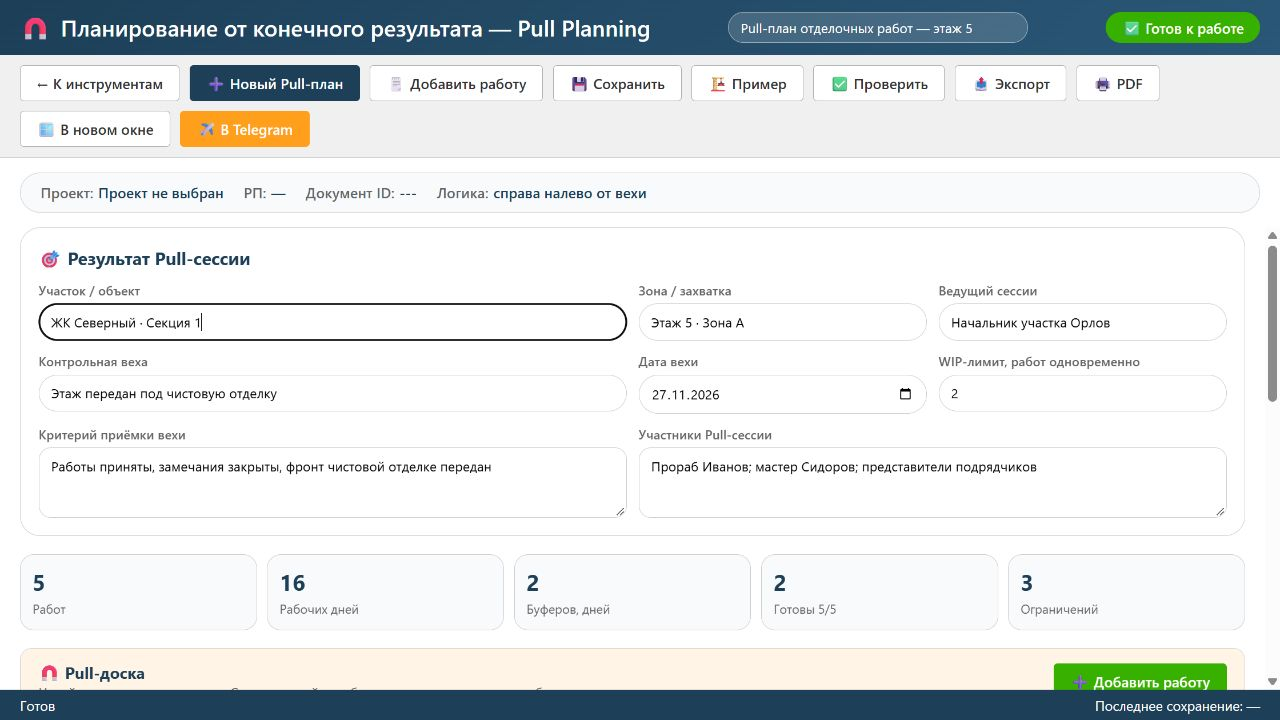Click the "Документ ID: ---" text
This screenshot has width=1280, height=720.
click(361, 193)
